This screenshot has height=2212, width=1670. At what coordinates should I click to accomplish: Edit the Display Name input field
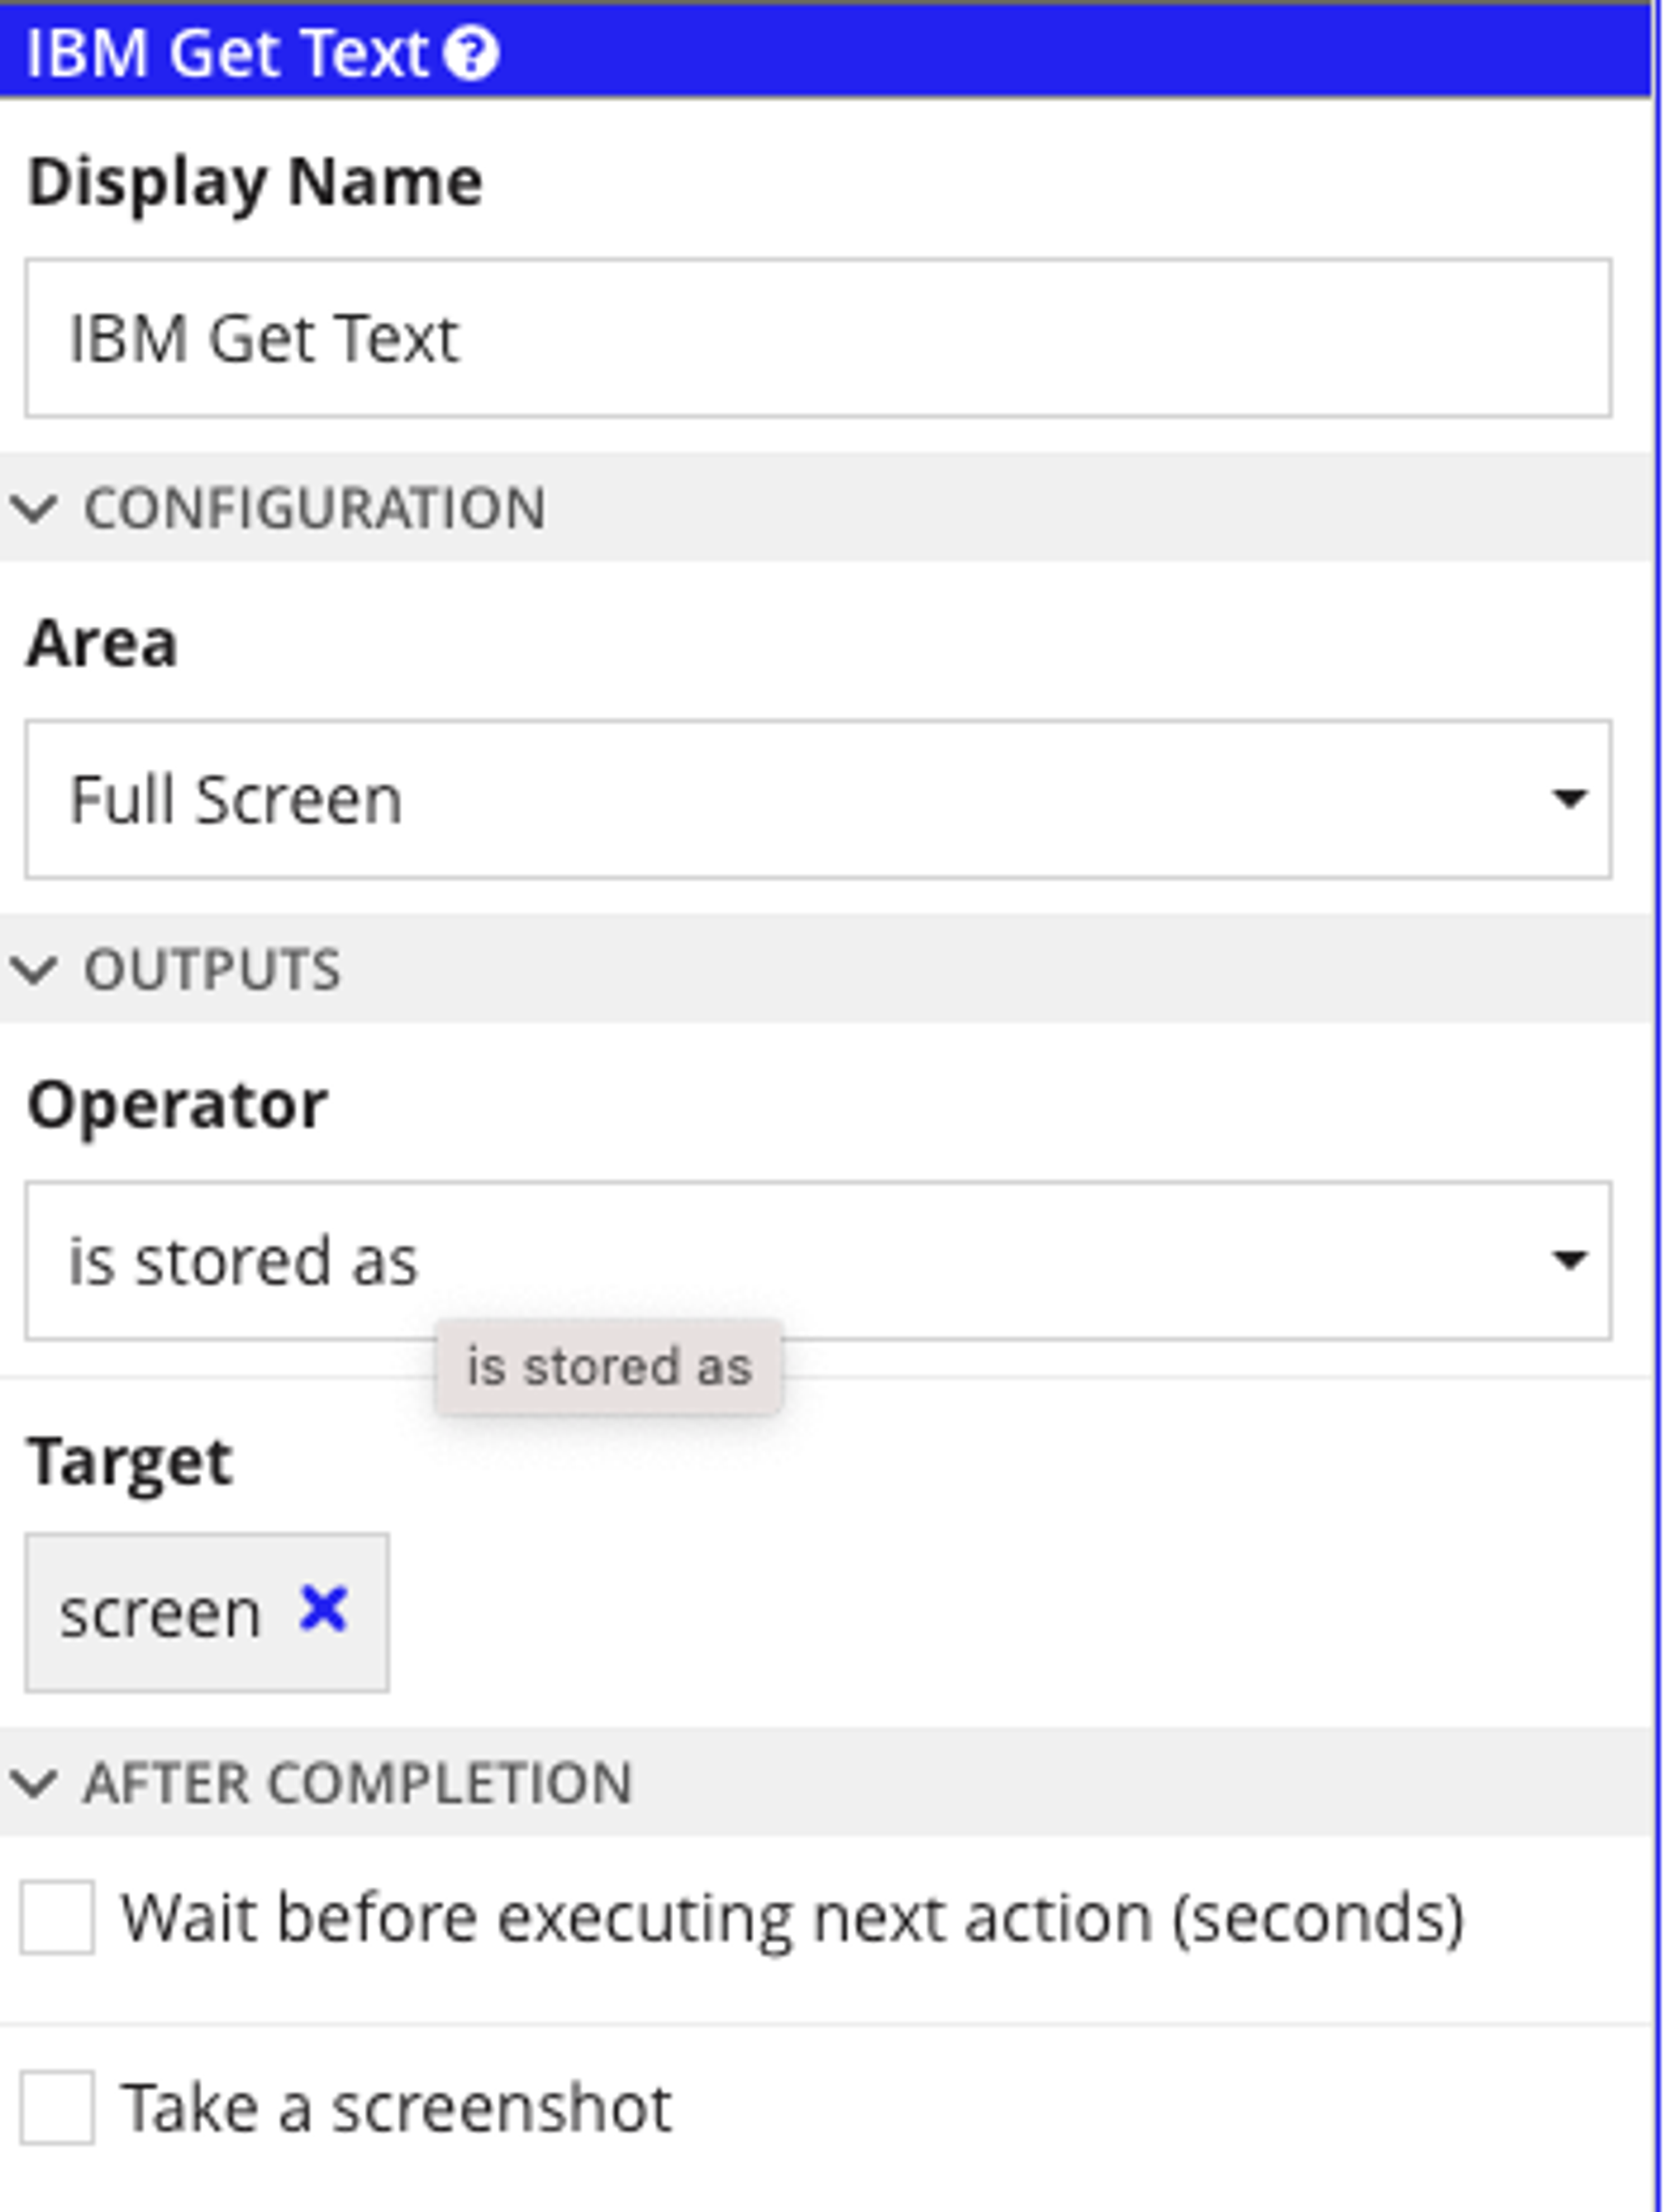[818, 338]
